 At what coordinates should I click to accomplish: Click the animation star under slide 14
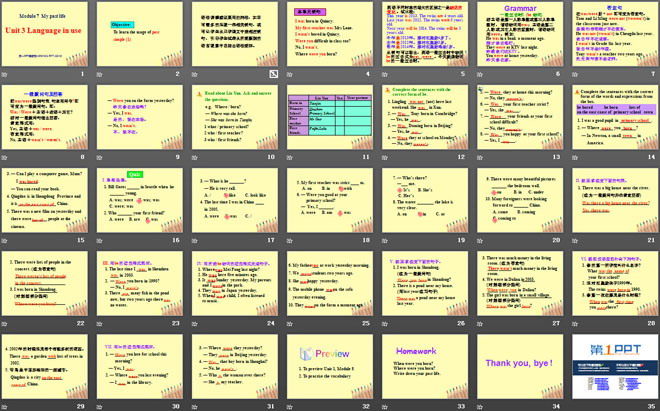click(575, 157)
